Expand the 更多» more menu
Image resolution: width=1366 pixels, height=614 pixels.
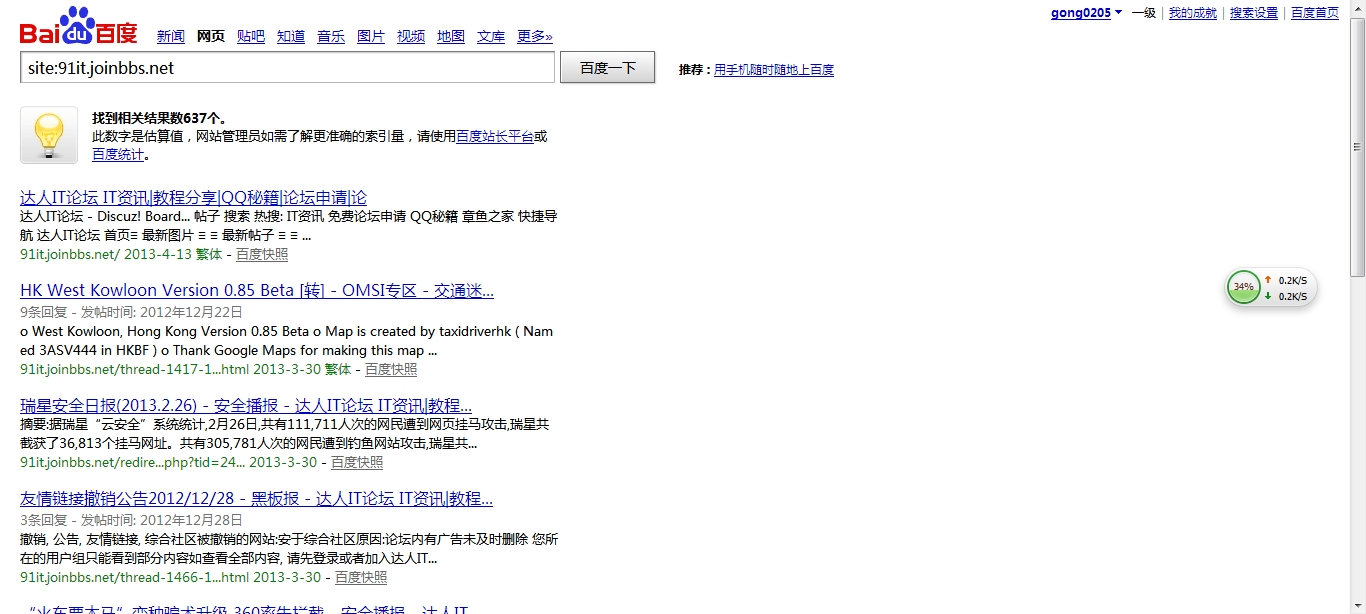[535, 36]
